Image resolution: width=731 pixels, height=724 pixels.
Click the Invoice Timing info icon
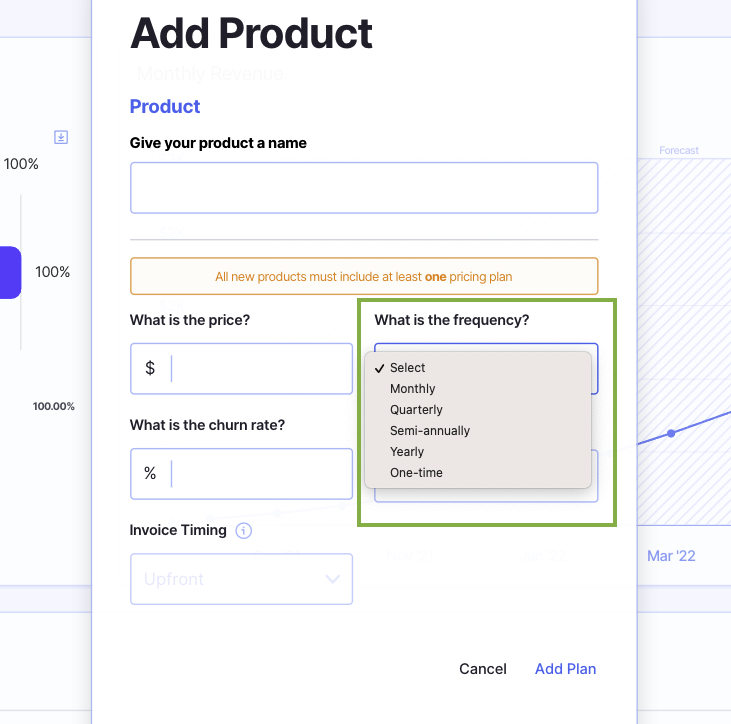point(244,531)
